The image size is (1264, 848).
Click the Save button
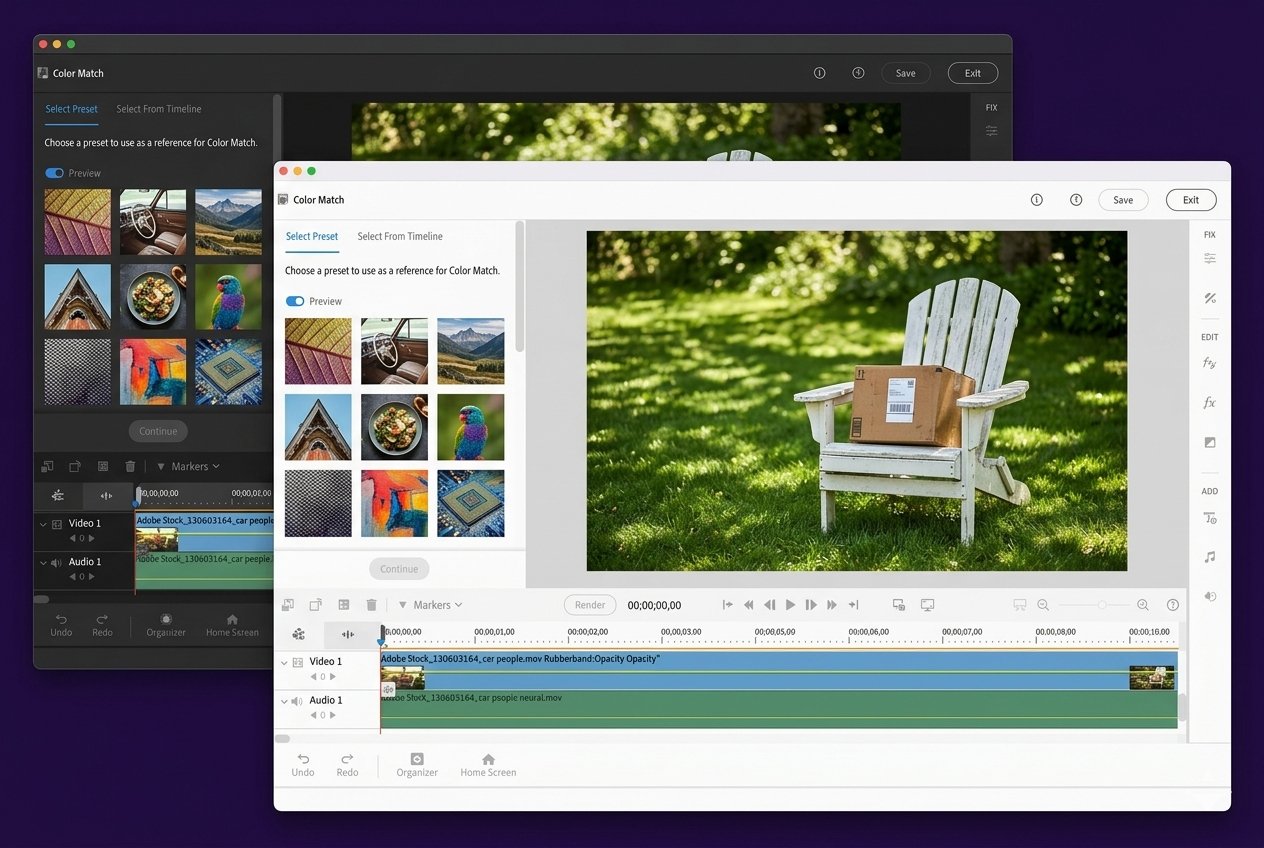1123,199
